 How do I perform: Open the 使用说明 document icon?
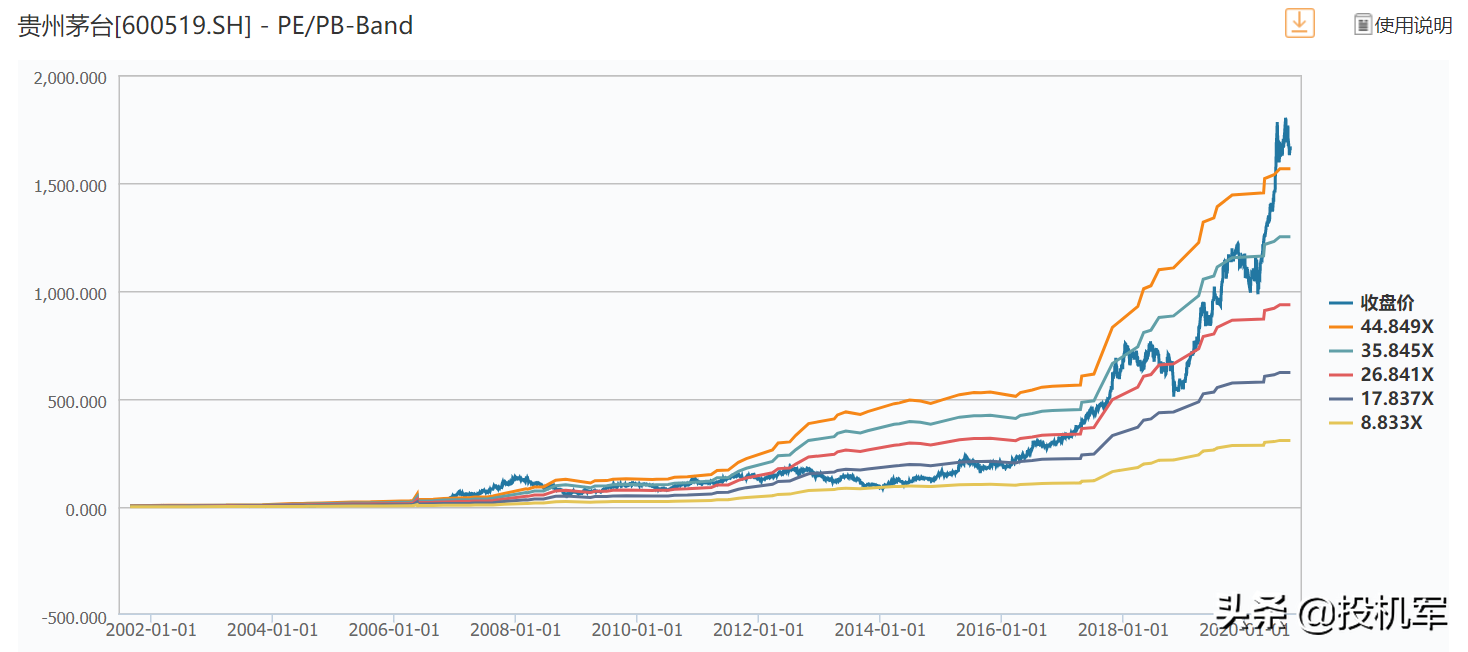(1362, 24)
